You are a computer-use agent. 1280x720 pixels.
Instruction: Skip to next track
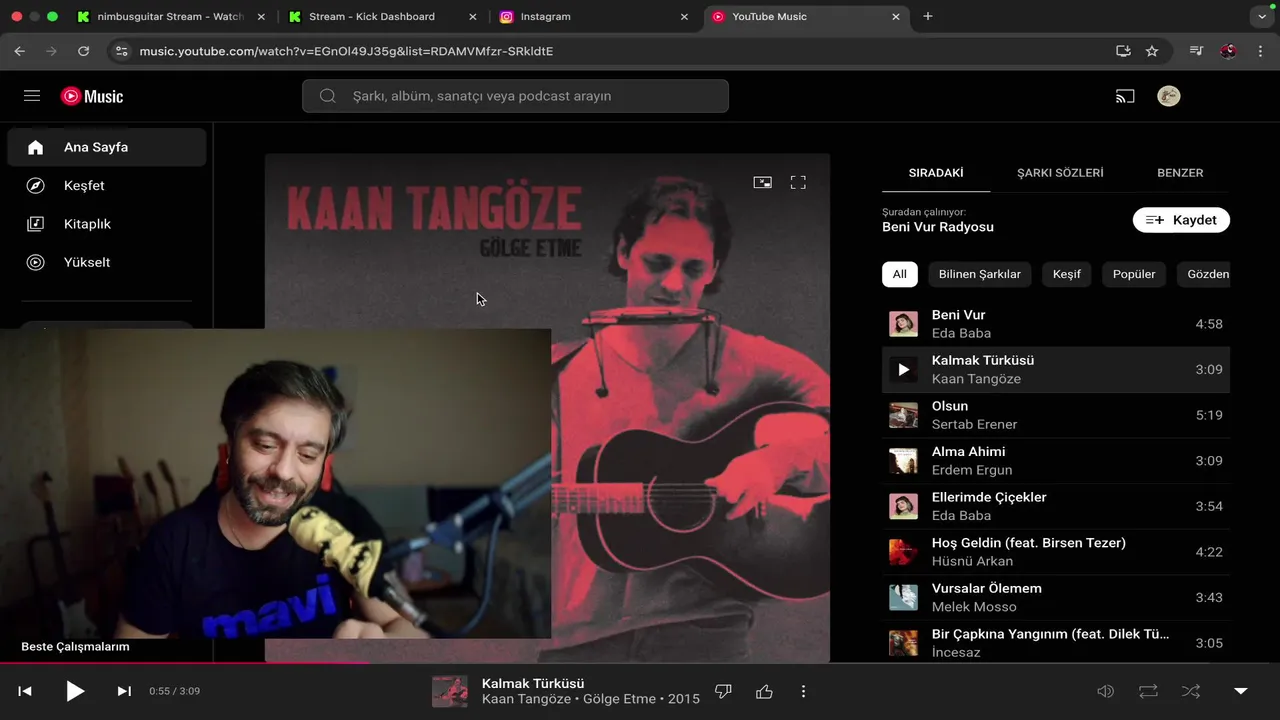pyautogui.click(x=124, y=691)
